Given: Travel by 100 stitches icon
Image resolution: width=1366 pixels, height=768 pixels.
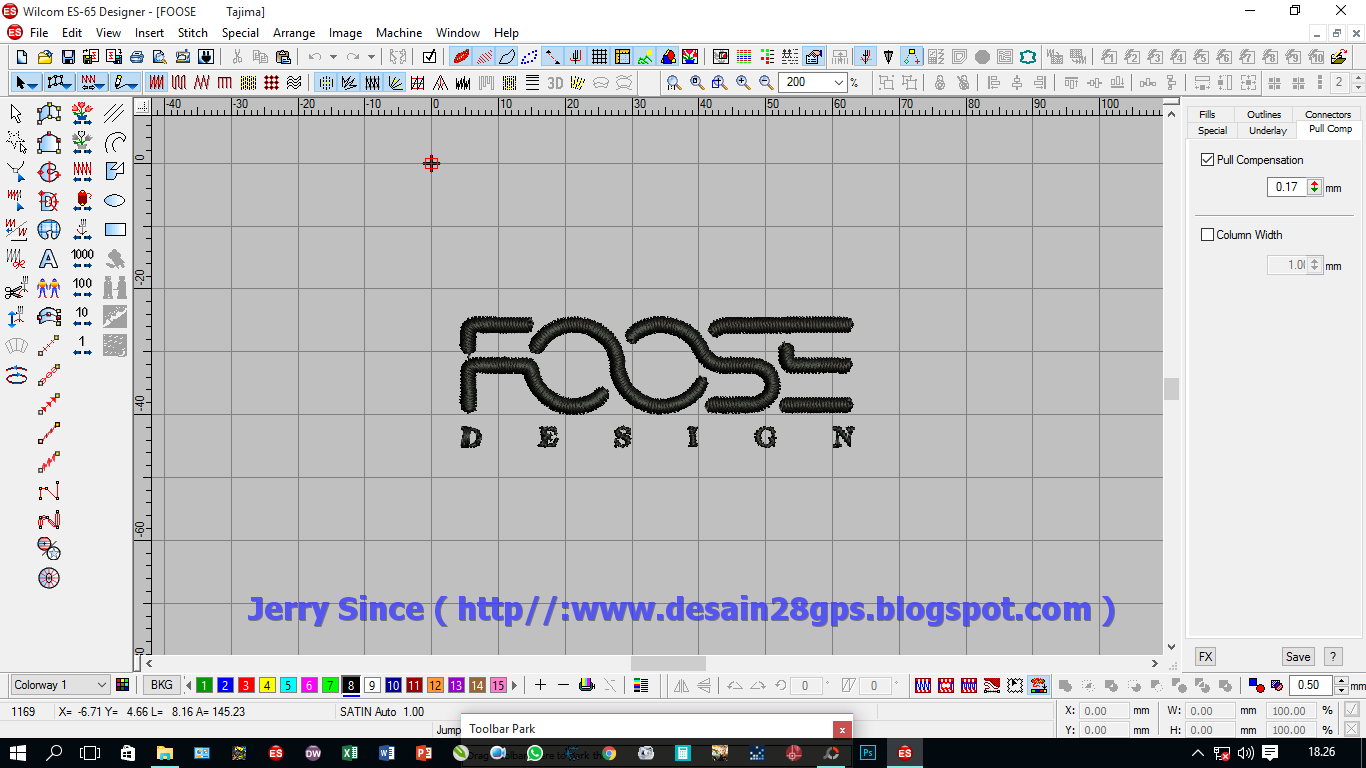Looking at the screenshot, I should tap(82, 288).
